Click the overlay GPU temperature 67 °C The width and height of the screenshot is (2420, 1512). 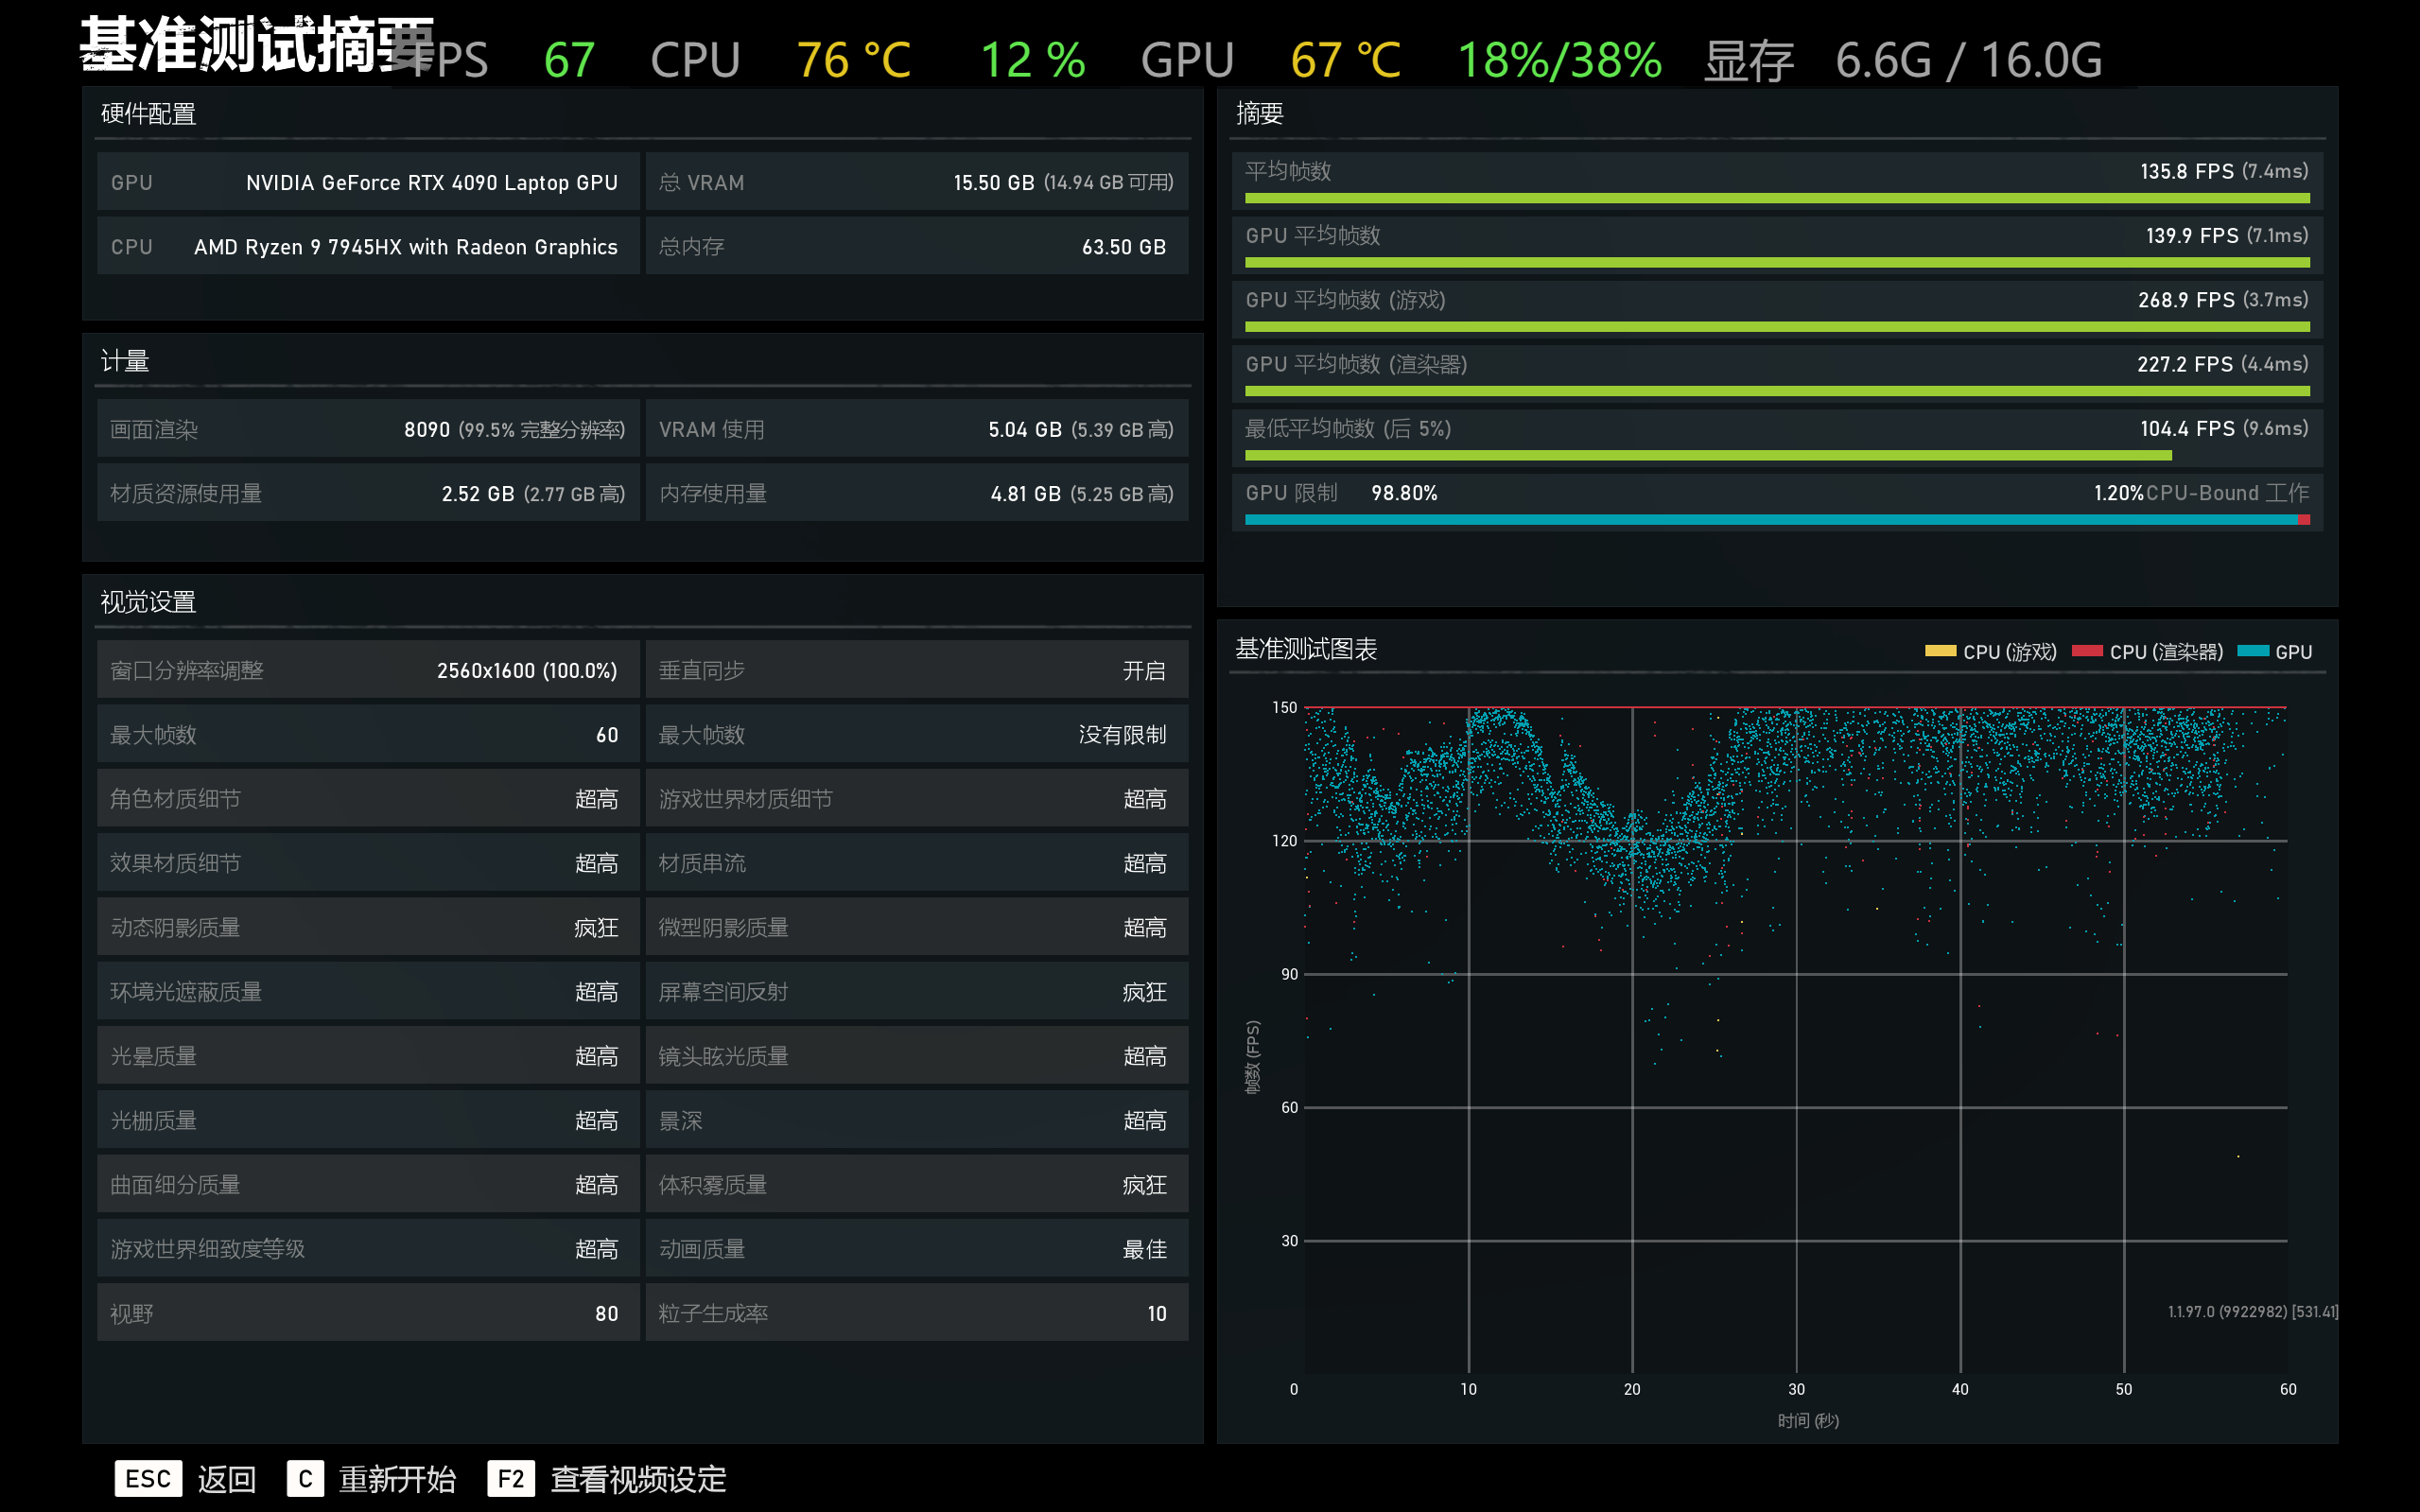[1345, 60]
